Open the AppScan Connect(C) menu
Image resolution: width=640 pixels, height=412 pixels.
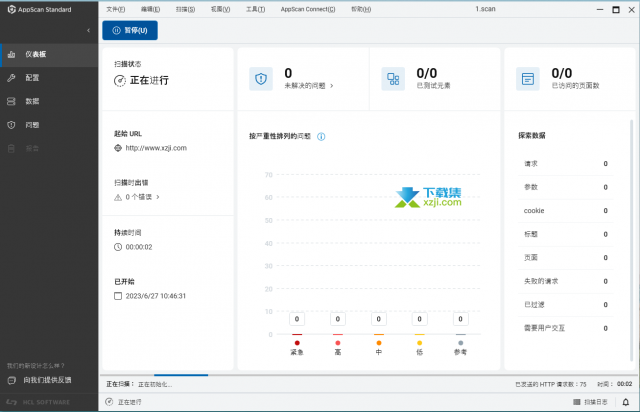pyautogui.click(x=308, y=9)
